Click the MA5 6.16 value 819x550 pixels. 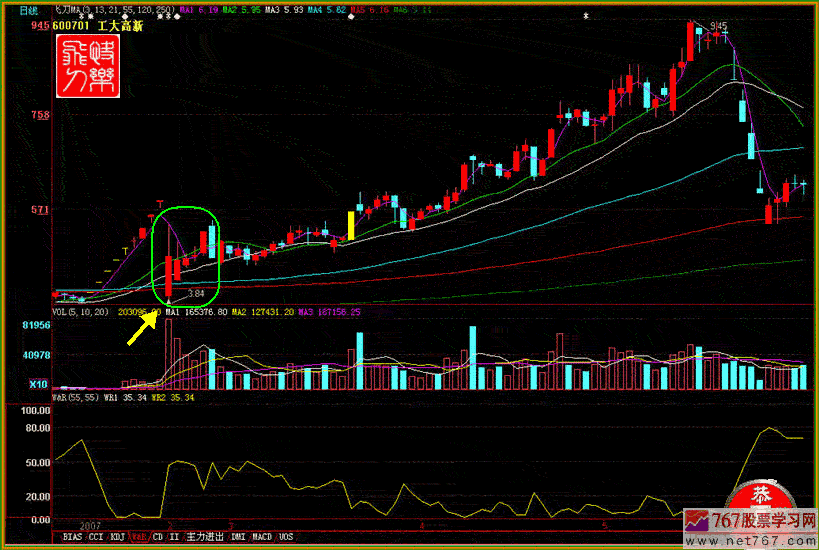point(369,9)
